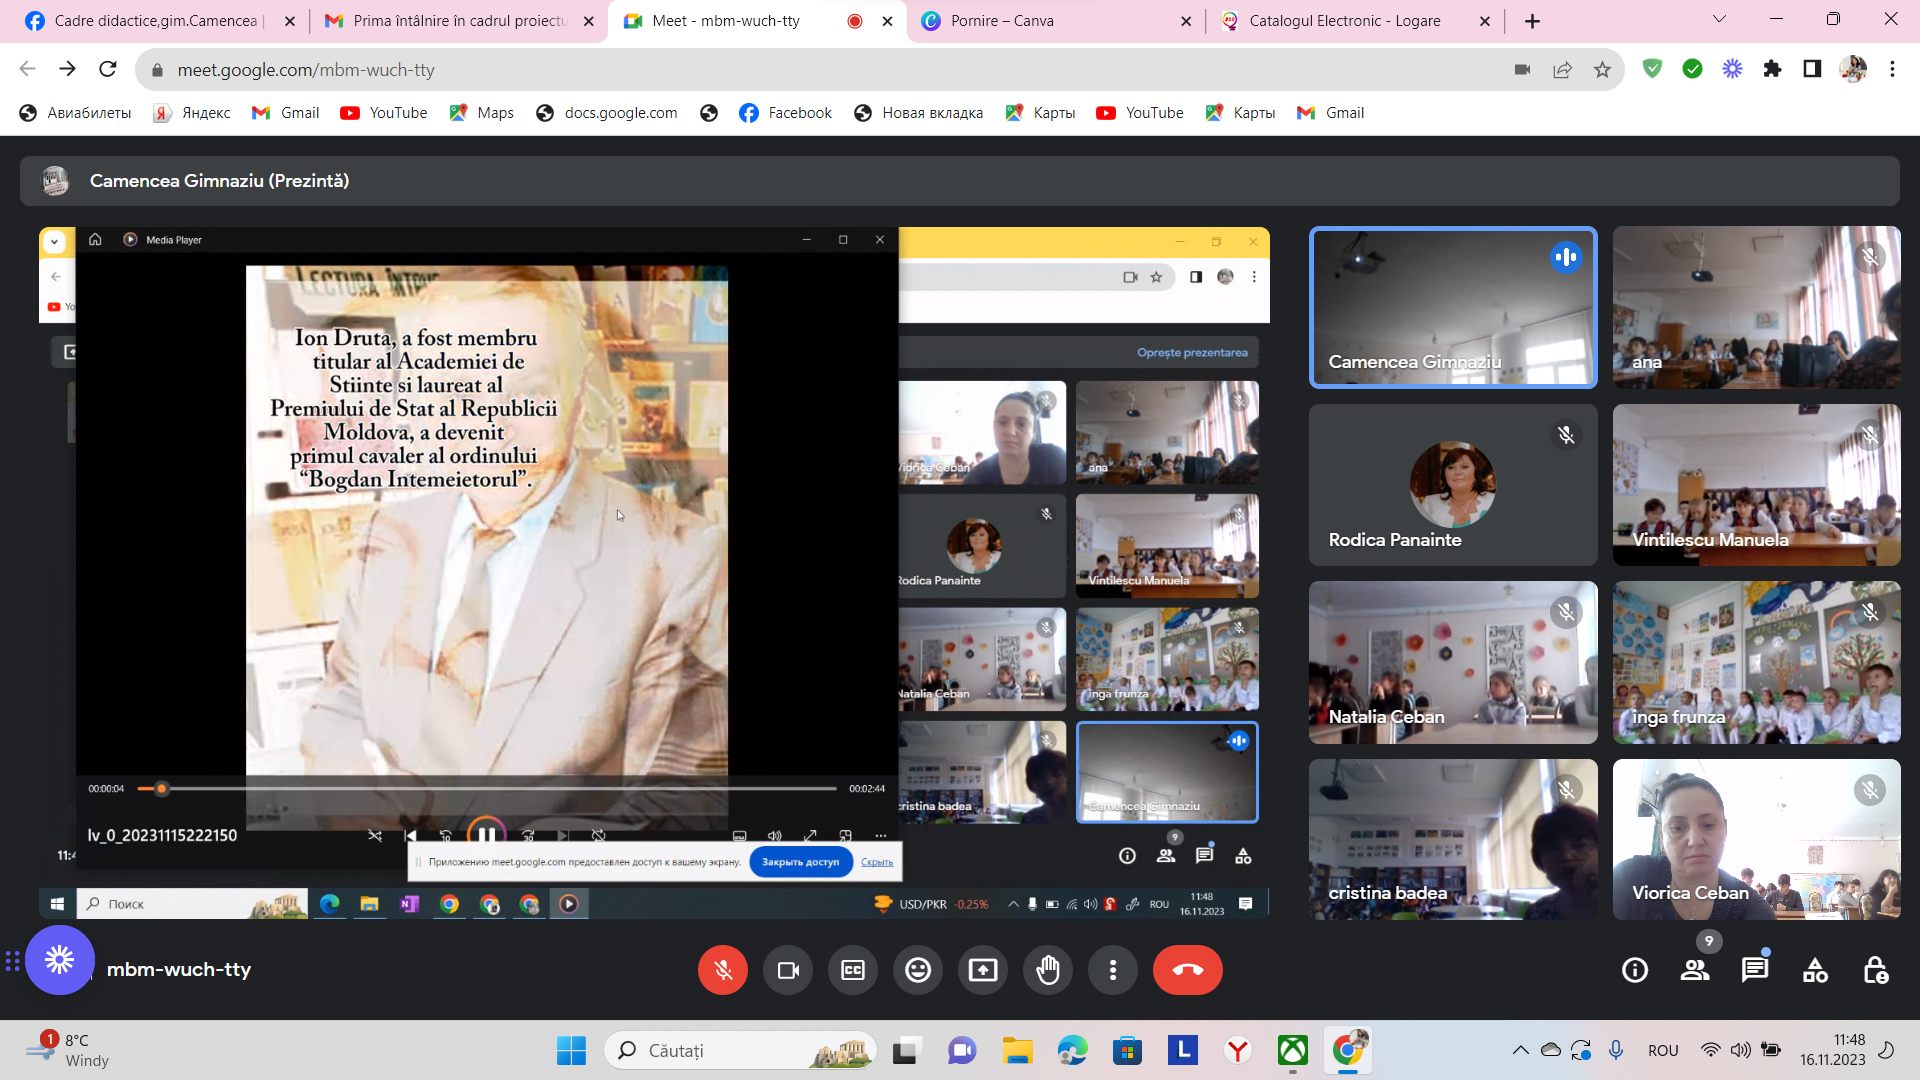Open more options three-dot menu
This screenshot has height=1080, width=1920.
tap(1113, 970)
